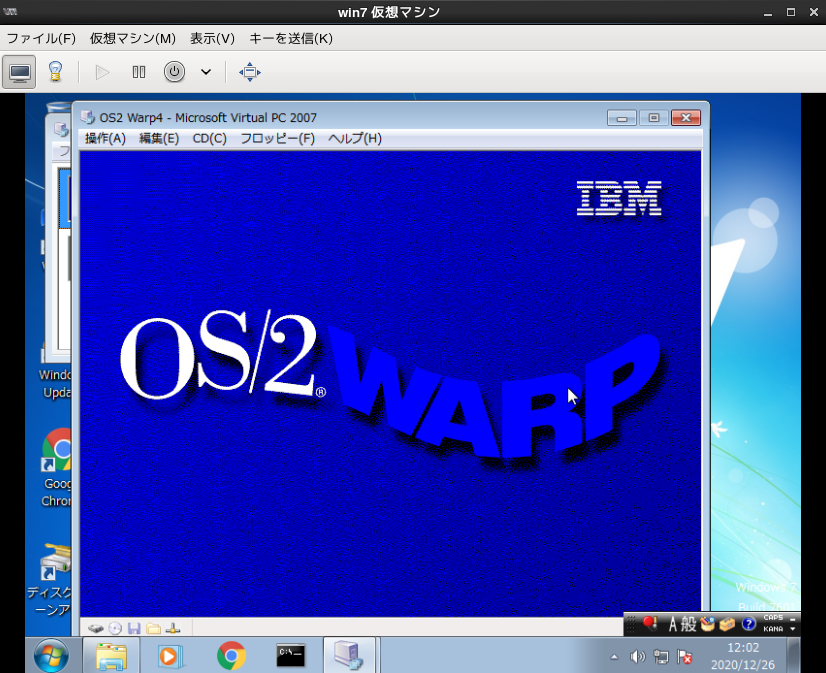Open the virtual hardware details lightbulb icon

pos(55,72)
